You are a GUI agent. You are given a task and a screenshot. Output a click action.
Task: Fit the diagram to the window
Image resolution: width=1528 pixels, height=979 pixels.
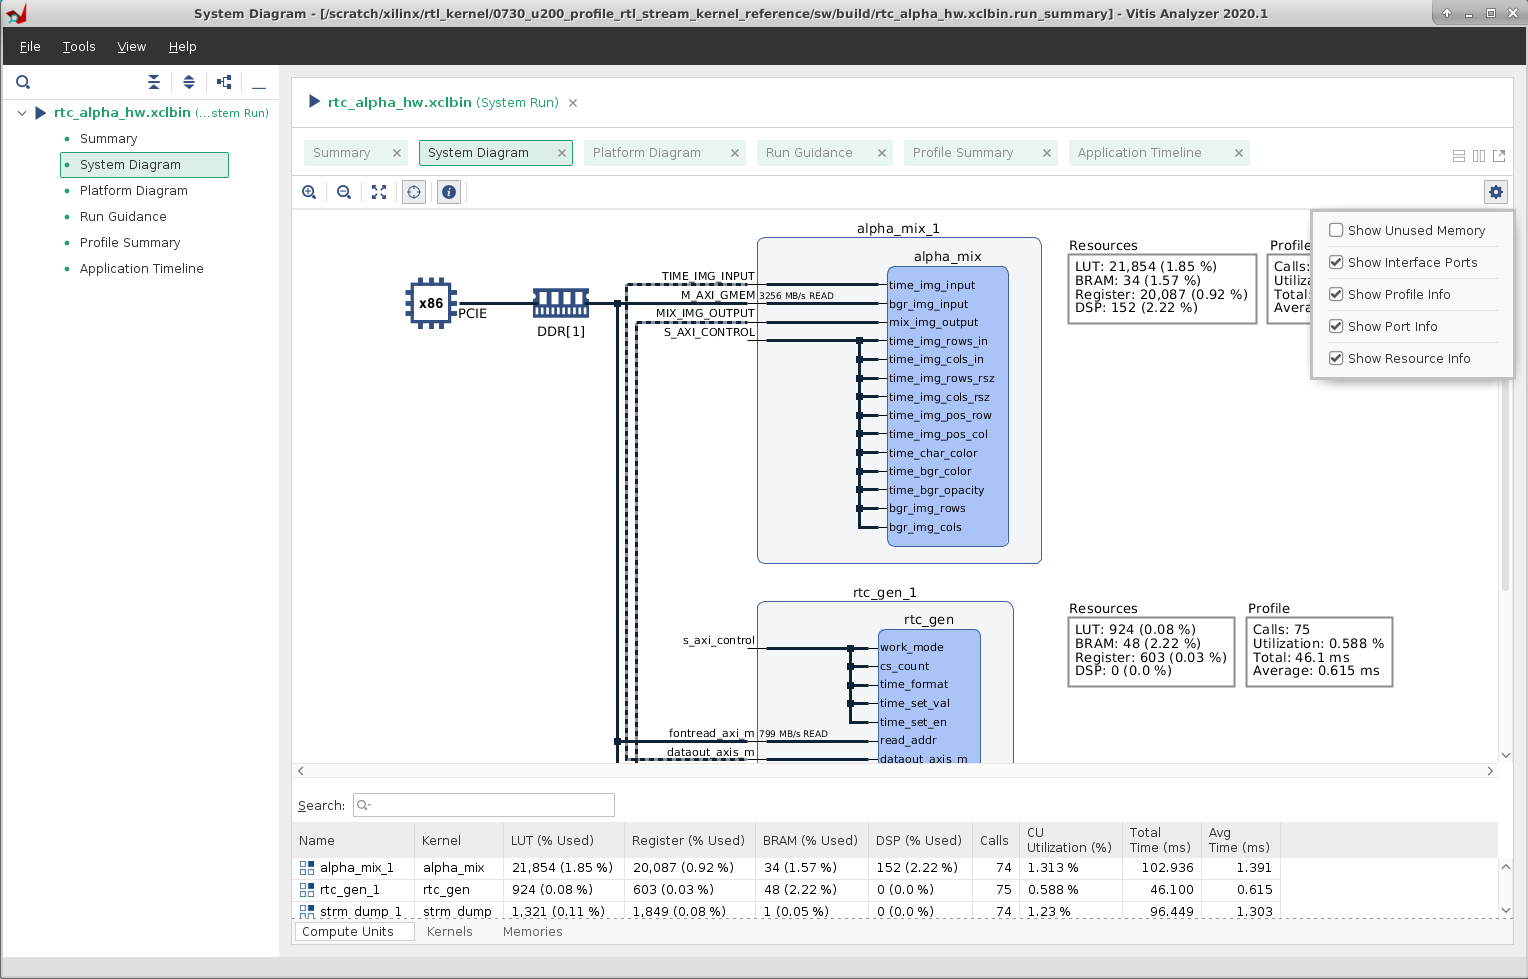pos(379,192)
